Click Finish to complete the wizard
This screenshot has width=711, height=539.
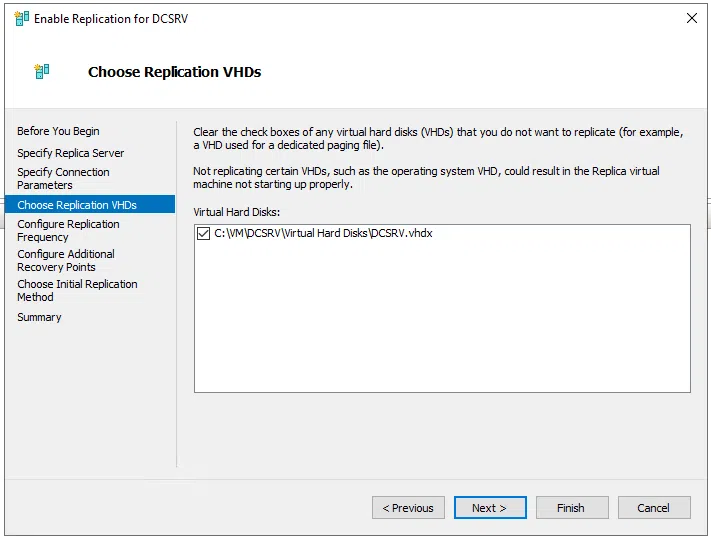pyautogui.click(x=572, y=508)
